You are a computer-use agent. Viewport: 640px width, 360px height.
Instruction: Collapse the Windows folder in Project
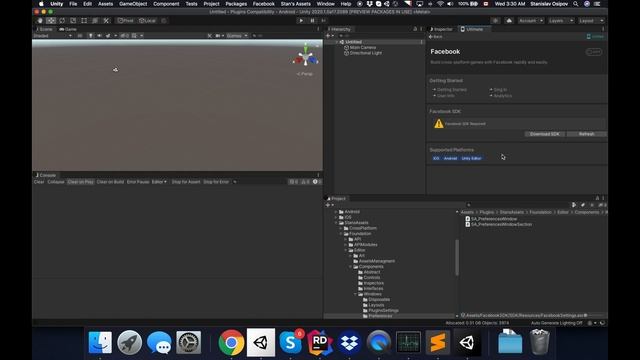point(356,294)
